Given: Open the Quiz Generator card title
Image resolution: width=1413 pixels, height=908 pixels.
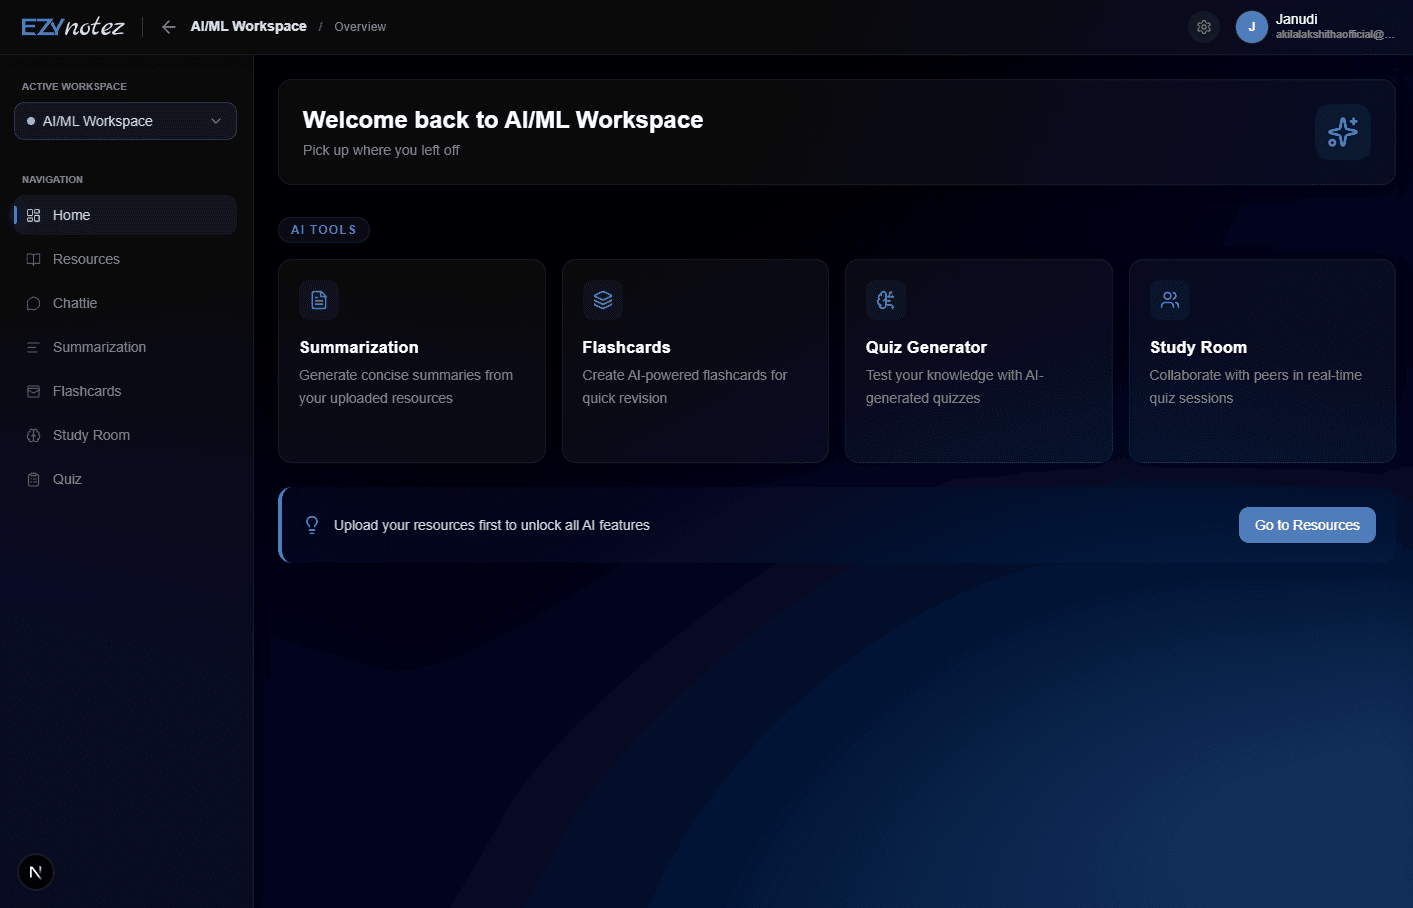Looking at the screenshot, I should click(926, 347).
